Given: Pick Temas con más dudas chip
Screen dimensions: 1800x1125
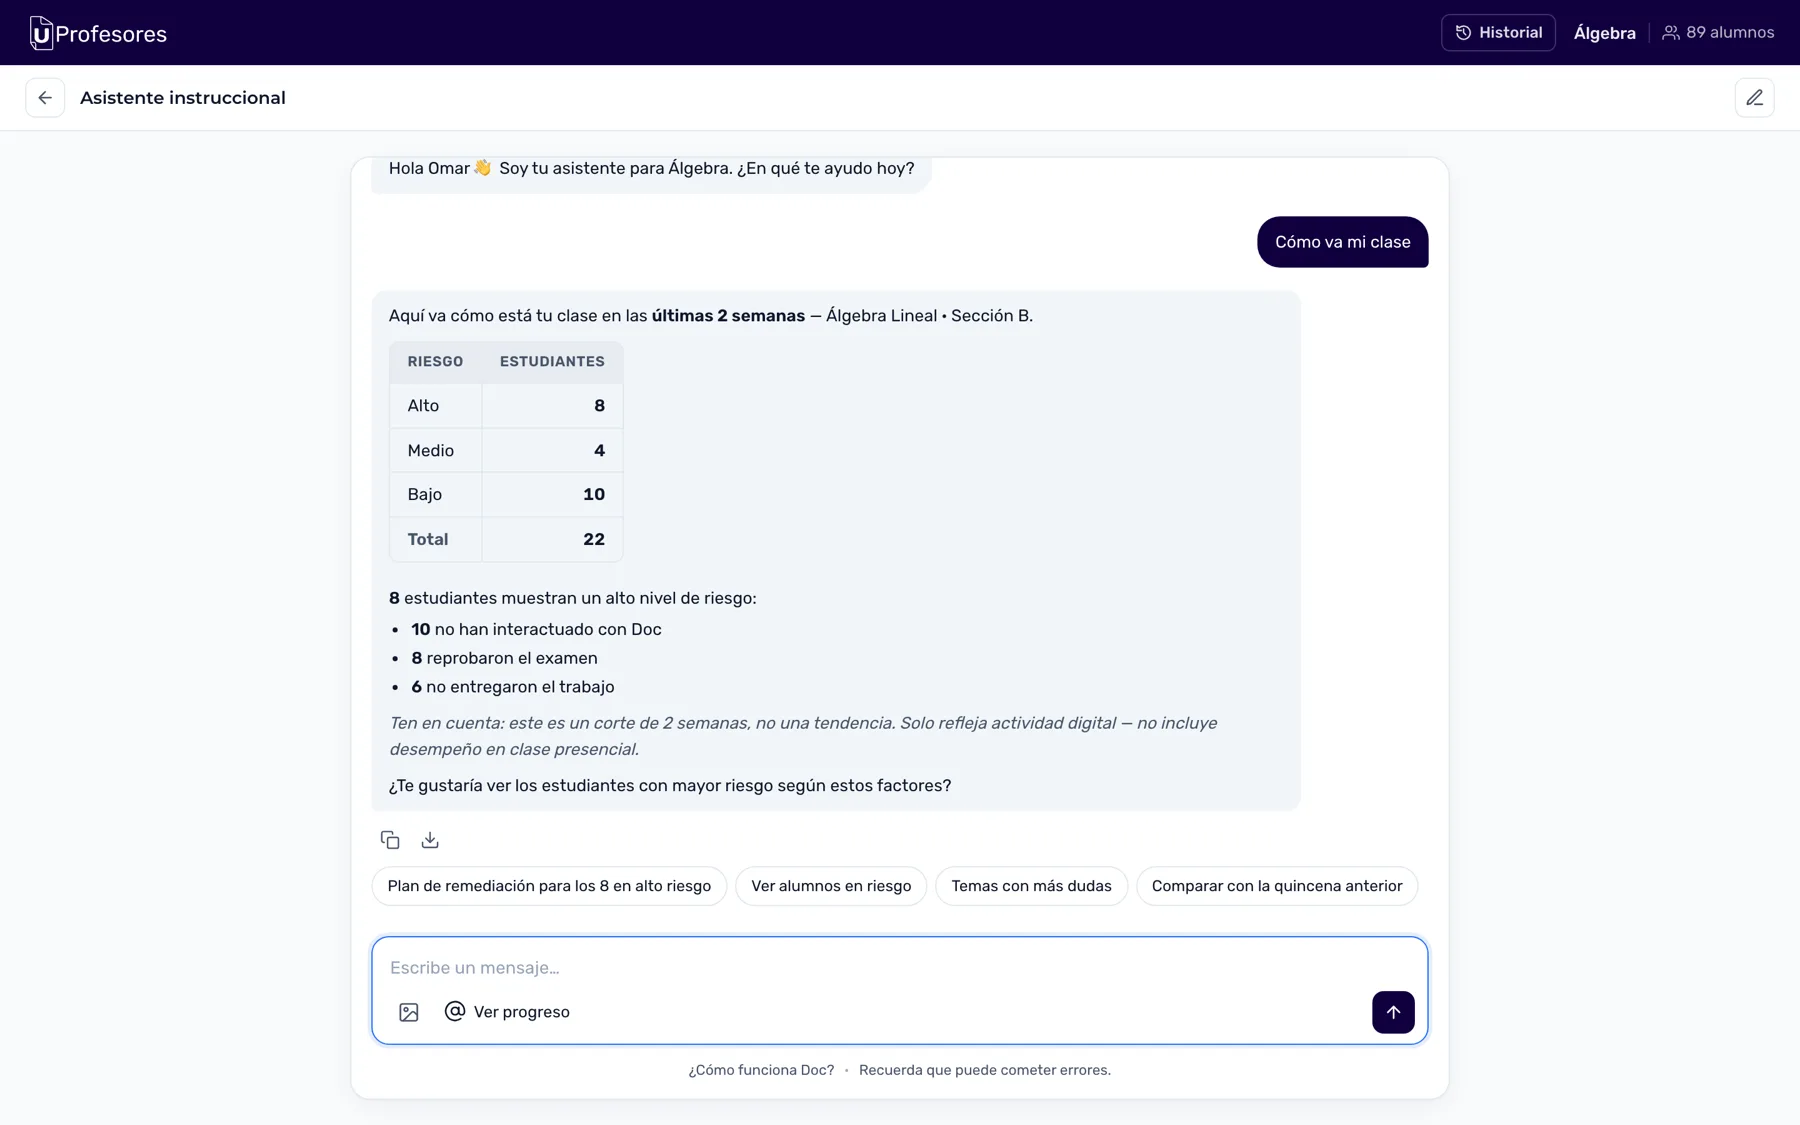Looking at the screenshot, I should [1031, 886].
